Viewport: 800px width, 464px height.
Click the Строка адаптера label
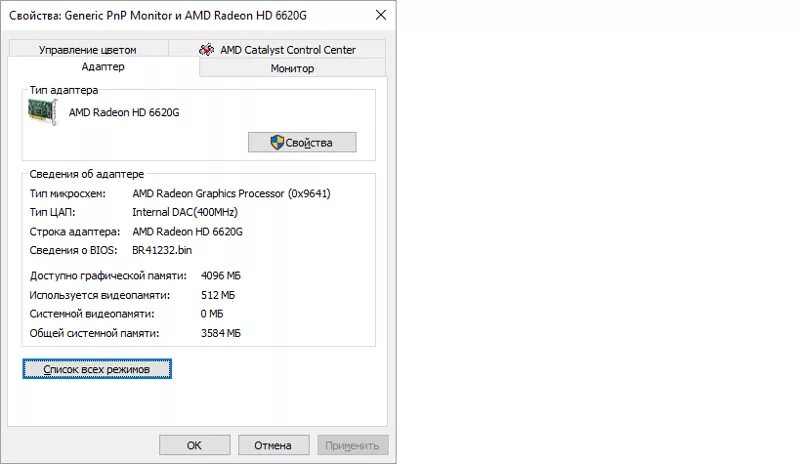75,232
